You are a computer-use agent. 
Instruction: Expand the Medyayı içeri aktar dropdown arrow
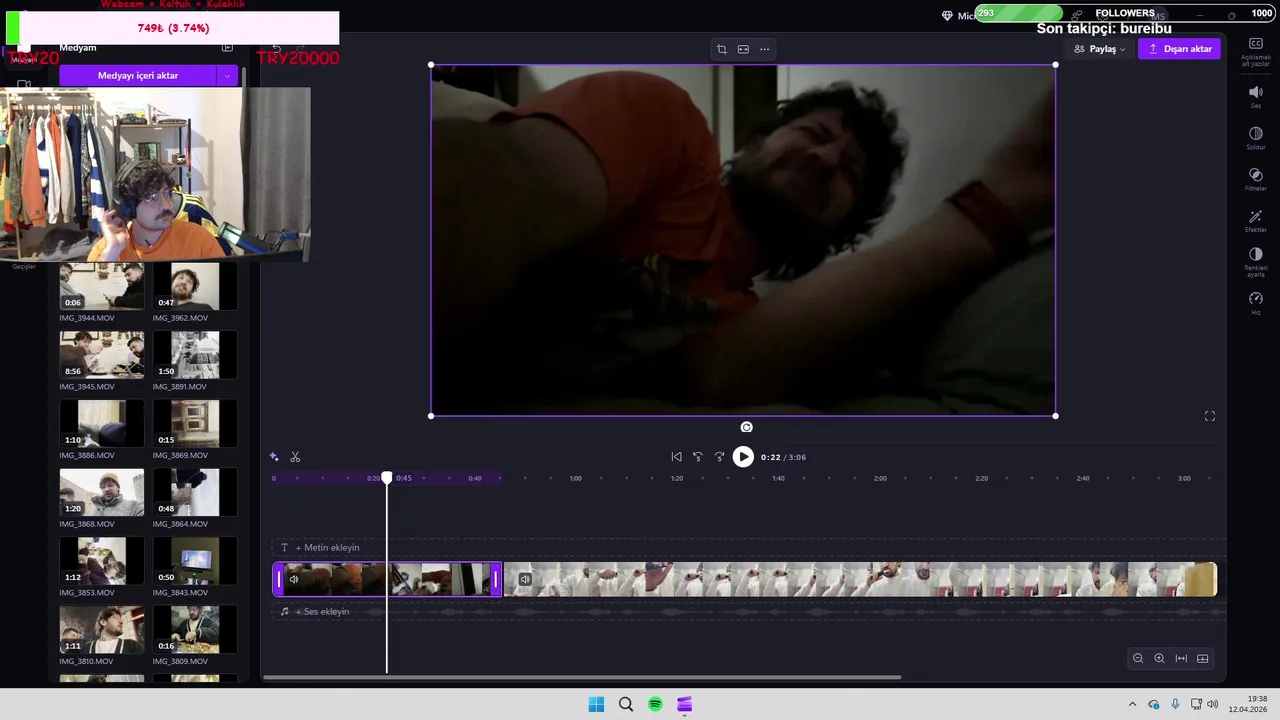tap(227, 76)
